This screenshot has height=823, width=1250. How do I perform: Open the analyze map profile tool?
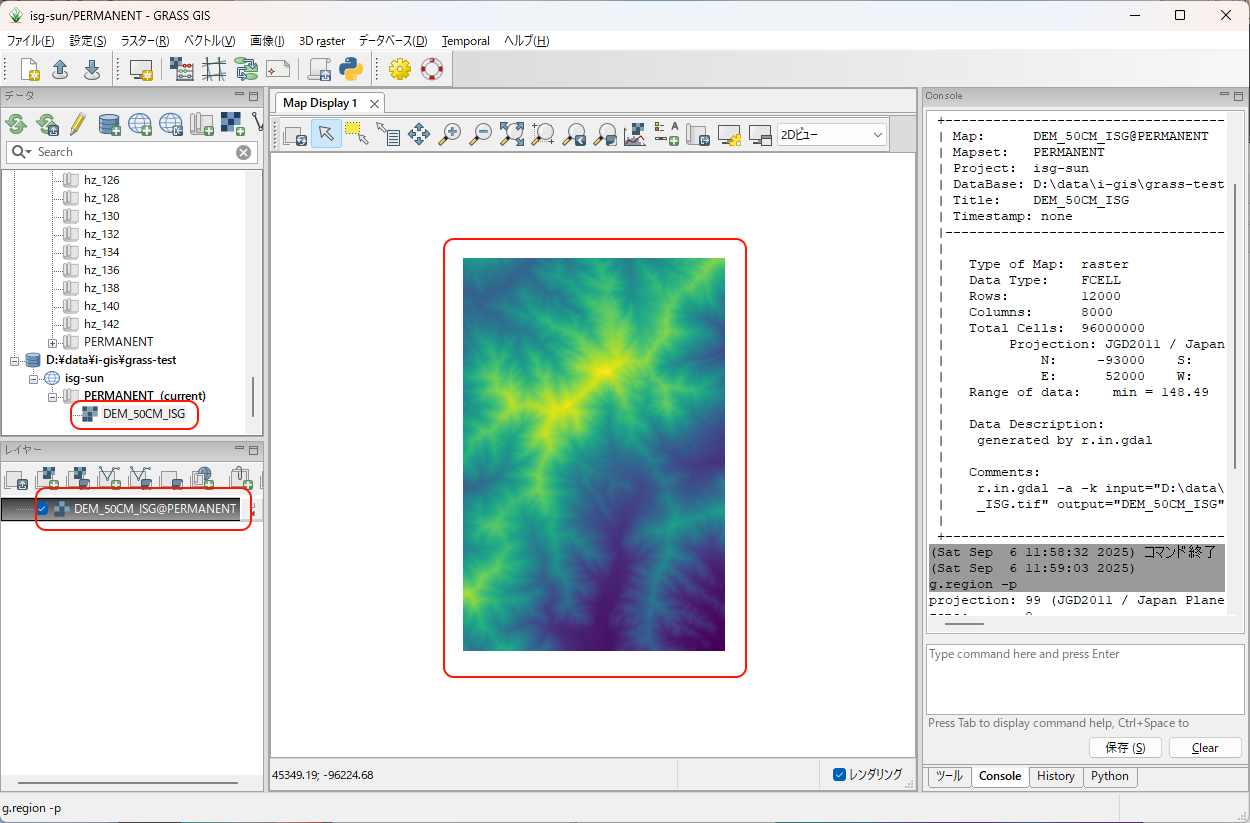pos(635,134)
